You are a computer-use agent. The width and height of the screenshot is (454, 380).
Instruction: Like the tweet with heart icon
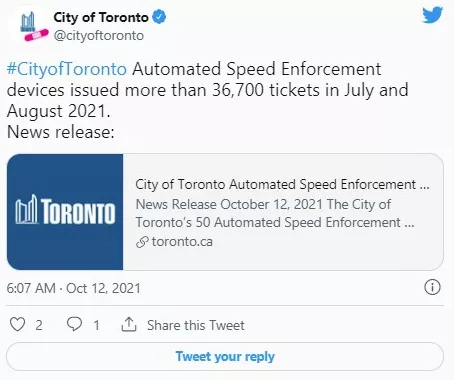click(17, 324)
